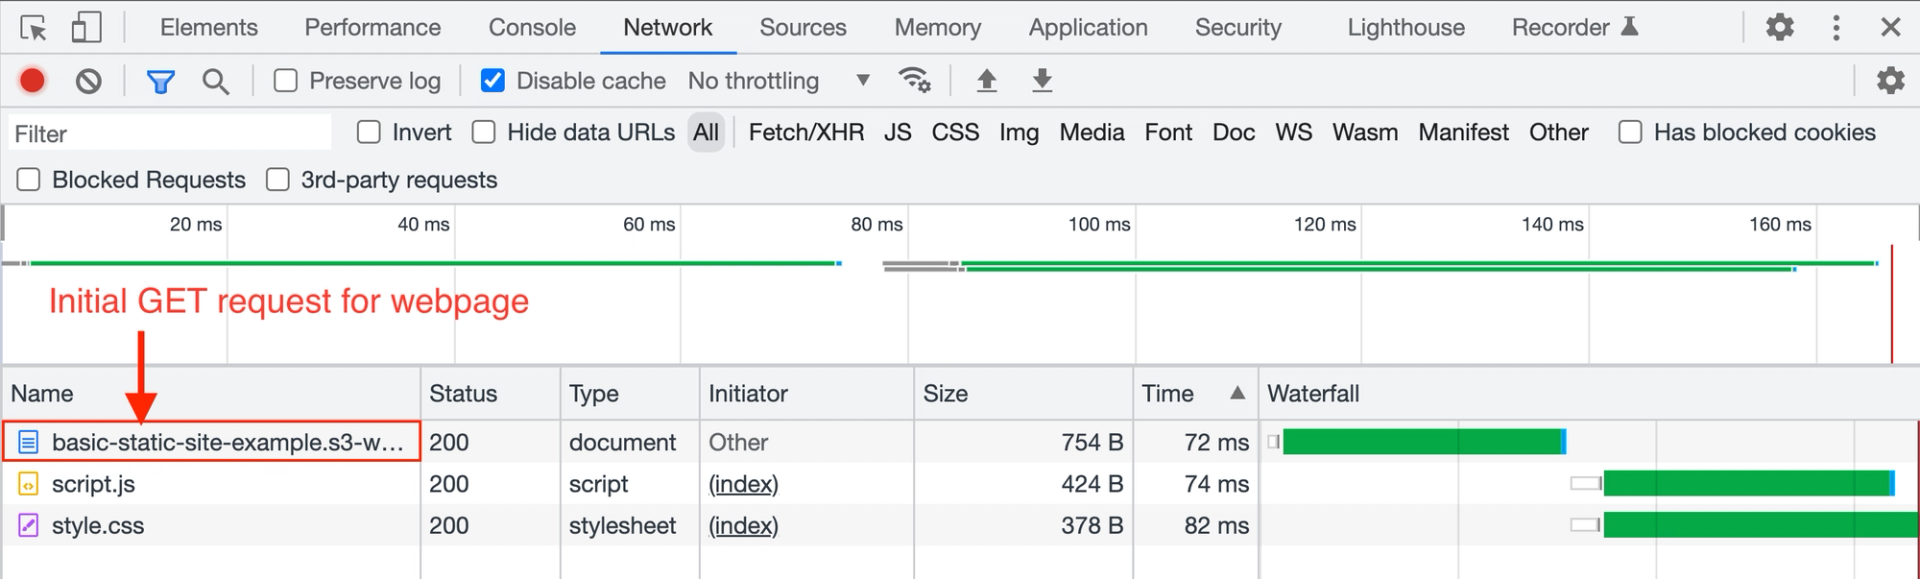The height and width of the screenshot is (579, 1920).
Task: Focus the Filter text field
Action: coord(170,133)
